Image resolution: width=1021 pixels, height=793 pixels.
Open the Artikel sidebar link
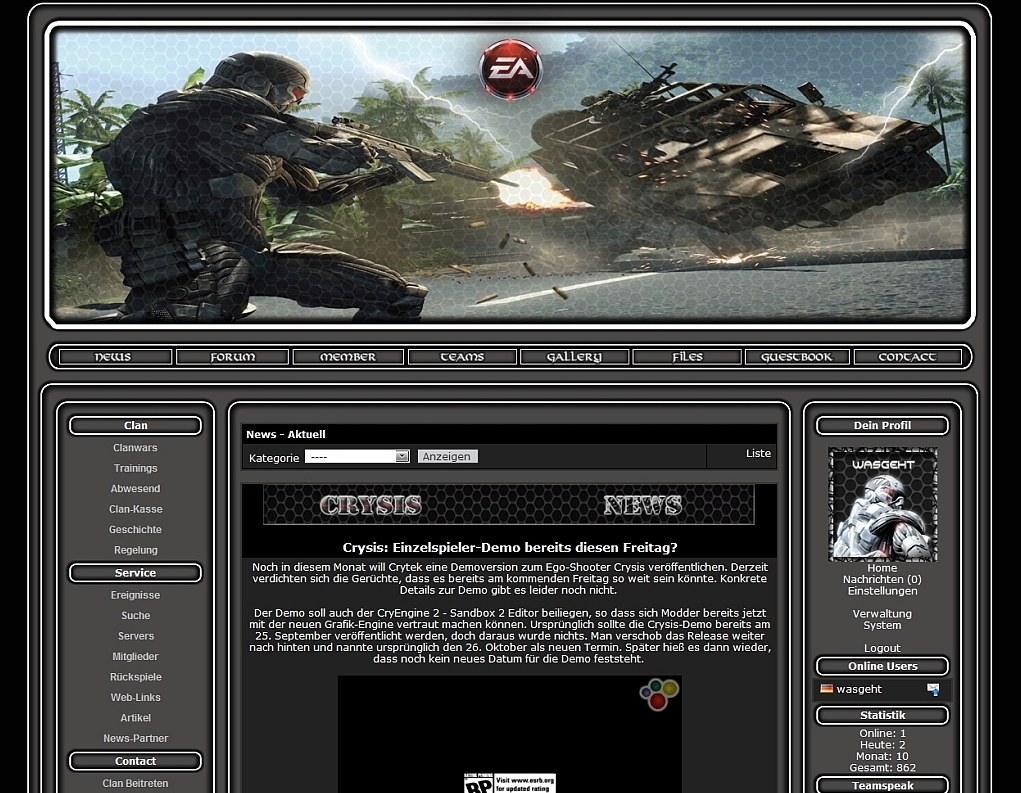[x=135, y=717]
